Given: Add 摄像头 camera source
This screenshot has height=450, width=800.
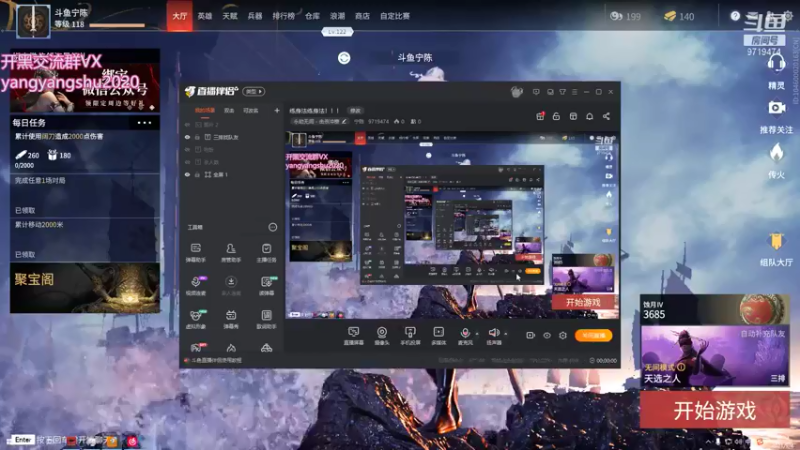Looking at the screenshot, I should coord(382,336).
